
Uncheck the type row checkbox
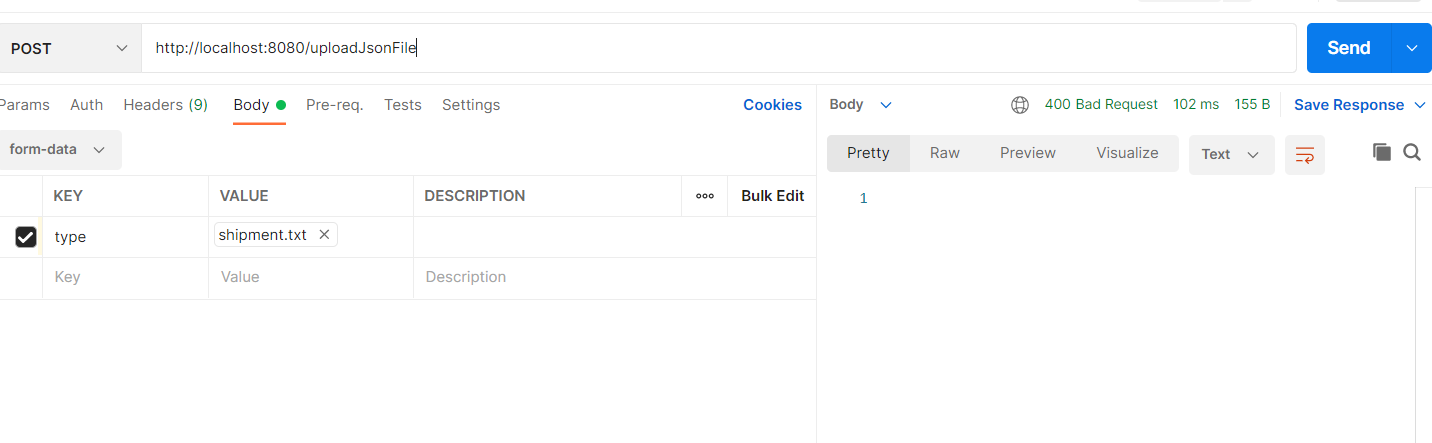pyautogui.click(x=26, y=237)
